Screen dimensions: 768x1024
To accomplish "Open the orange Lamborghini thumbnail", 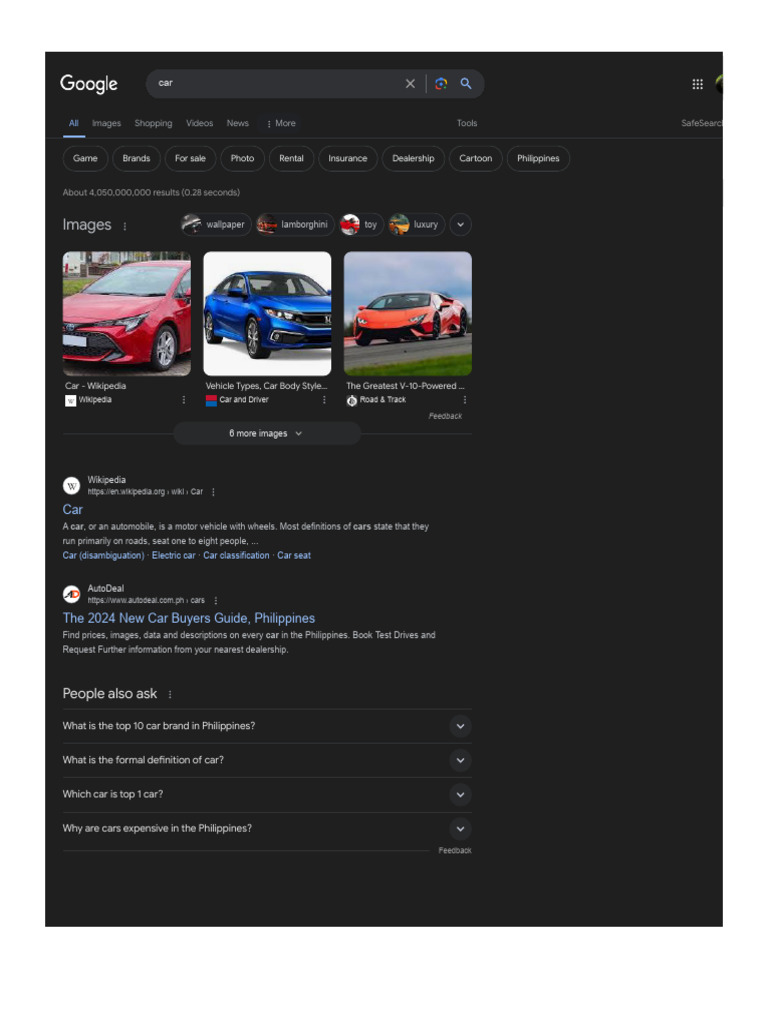I will click(x=408, y=314).
